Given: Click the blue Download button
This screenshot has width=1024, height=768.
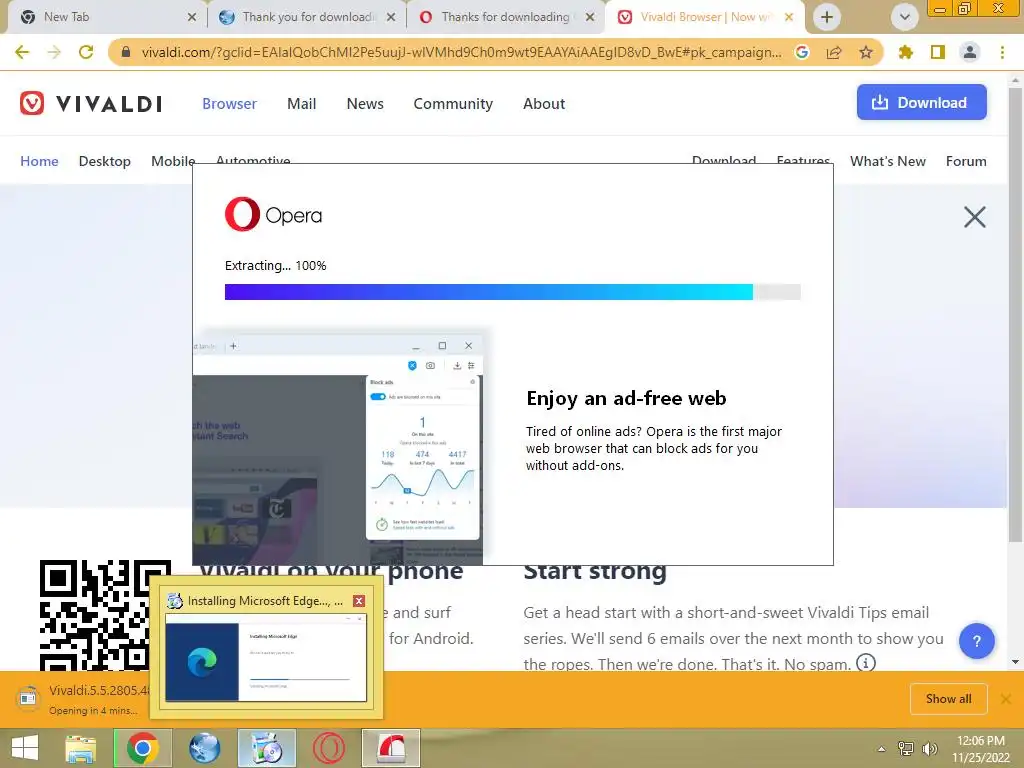Looking at the screenshot, I should [921, 102].
